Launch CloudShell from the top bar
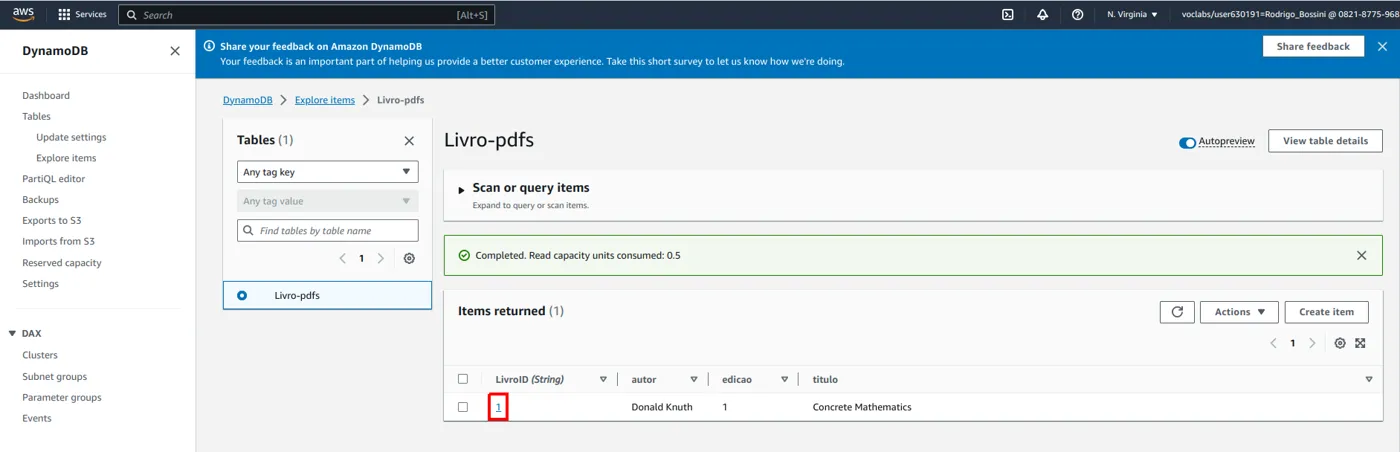This screenshot has width=1400, height=452. [1008, 15]
